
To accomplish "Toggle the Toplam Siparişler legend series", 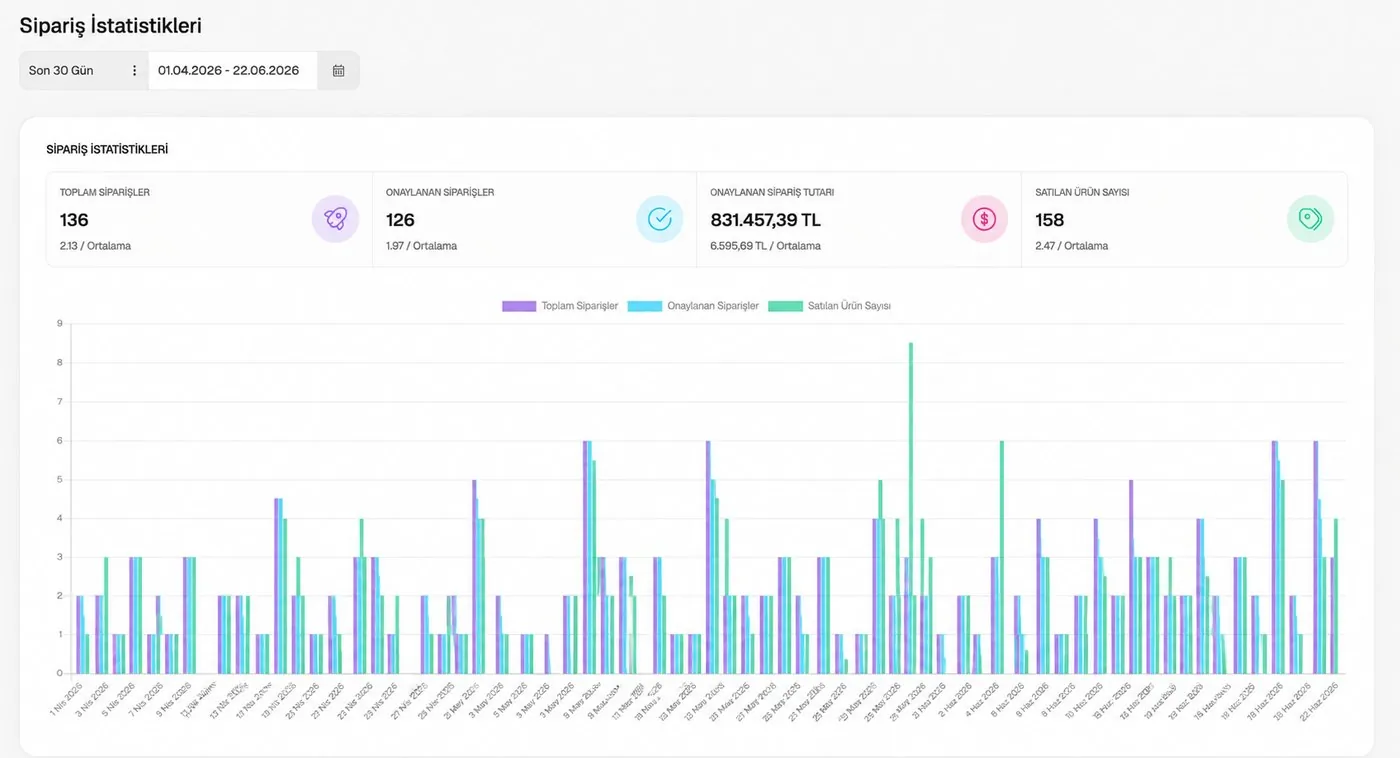I will 560,306.
